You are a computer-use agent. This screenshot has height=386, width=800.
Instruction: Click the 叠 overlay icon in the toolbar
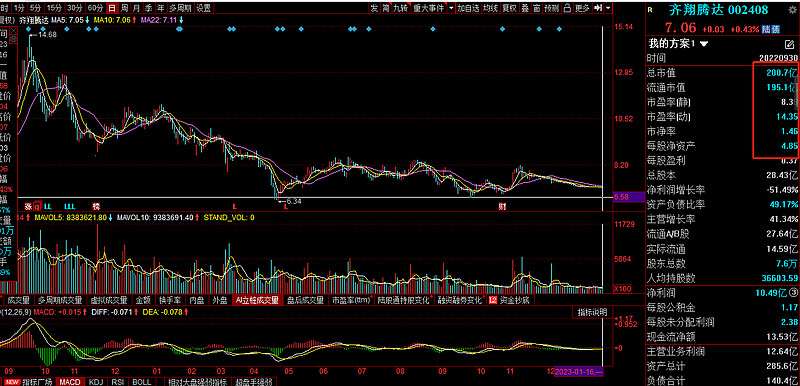coord(524,8)
